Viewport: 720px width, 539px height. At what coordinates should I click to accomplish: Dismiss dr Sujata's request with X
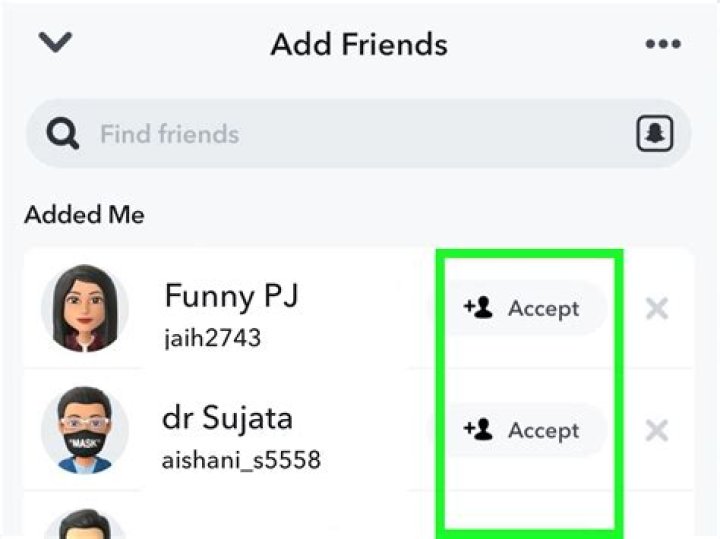tap(657, 431)
